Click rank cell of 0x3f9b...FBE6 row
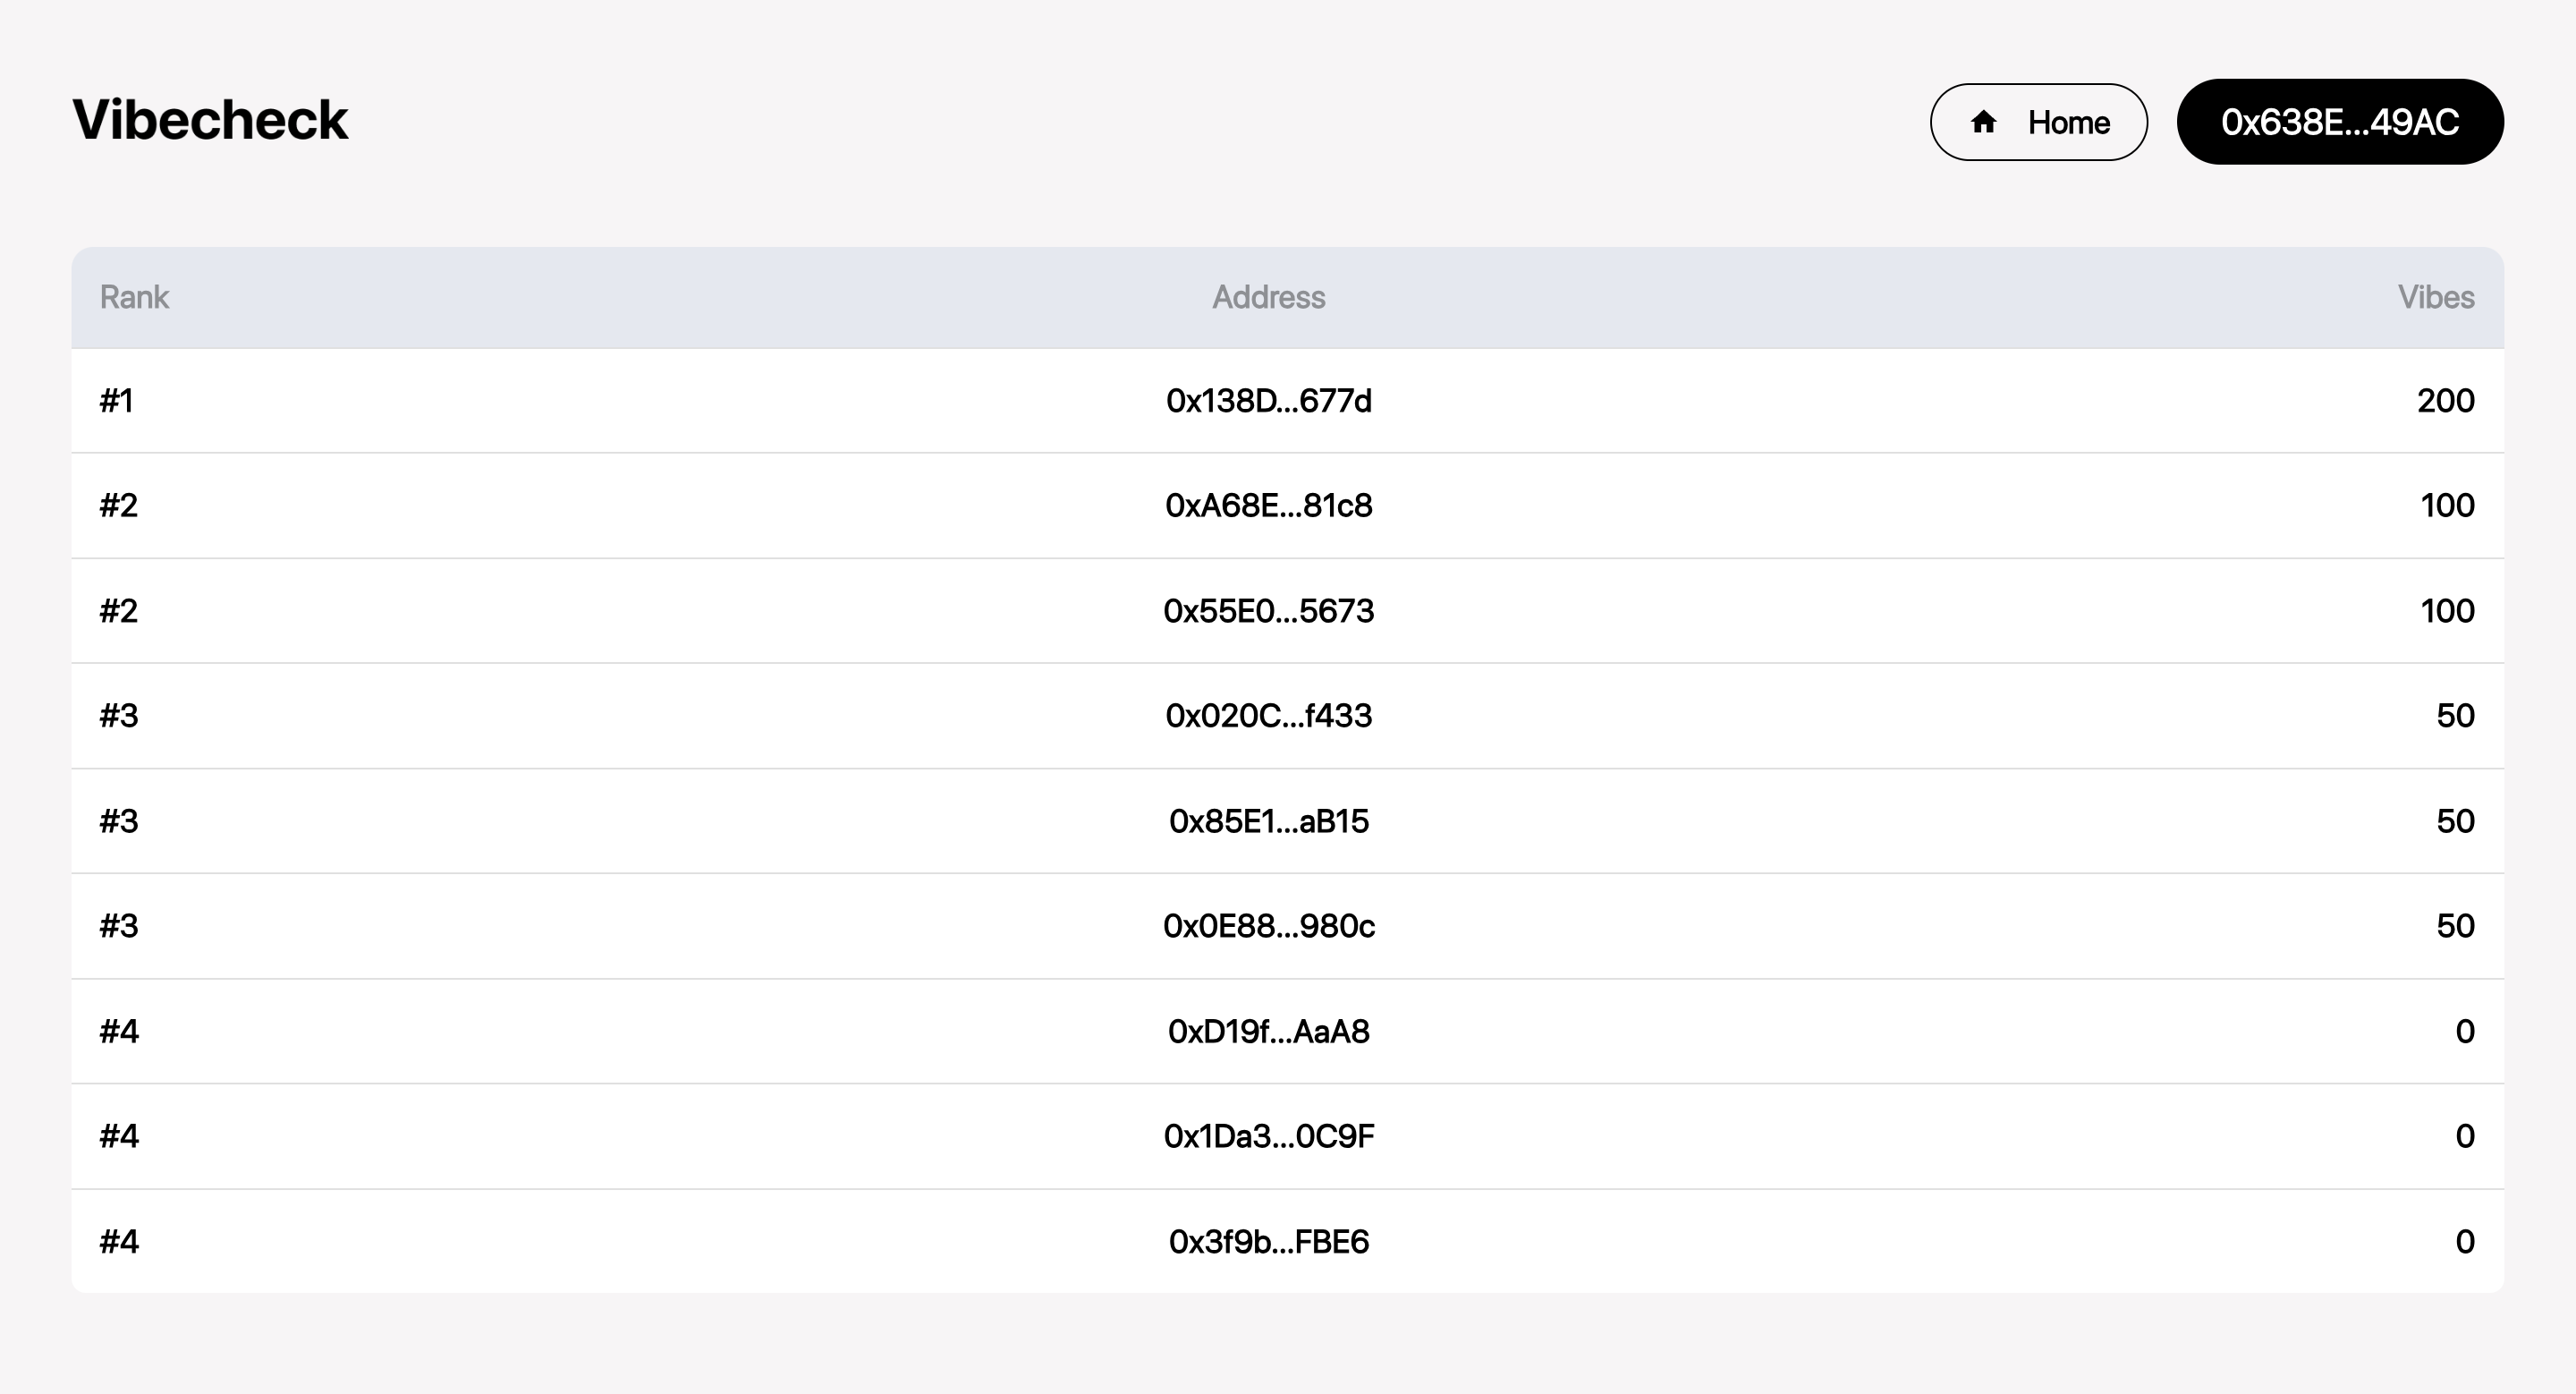 (119, 1242)
